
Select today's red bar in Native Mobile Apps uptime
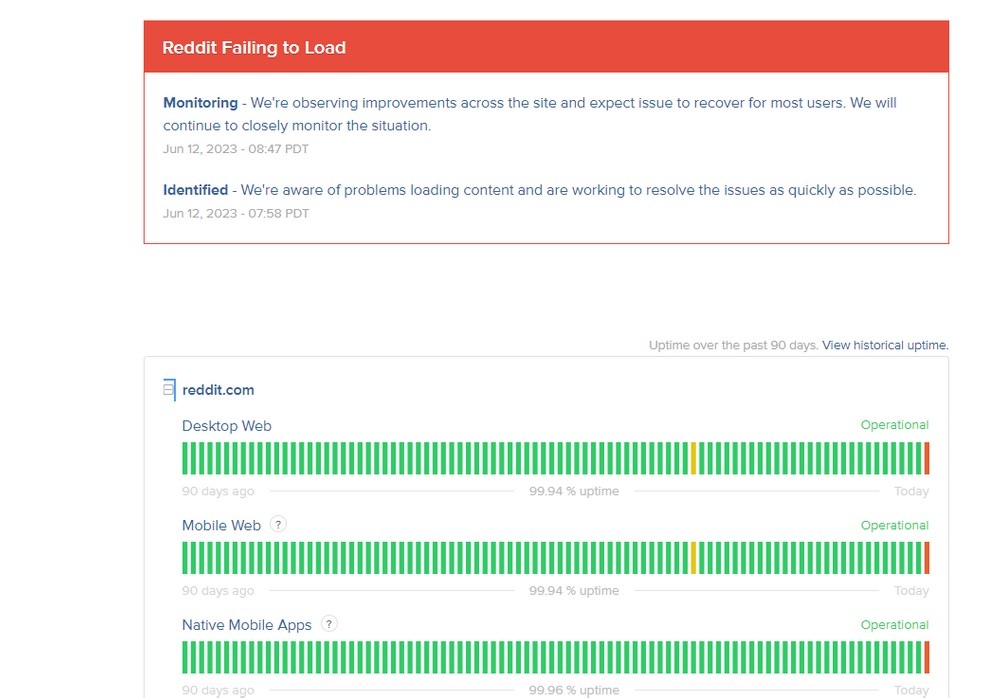coord(927,657)
